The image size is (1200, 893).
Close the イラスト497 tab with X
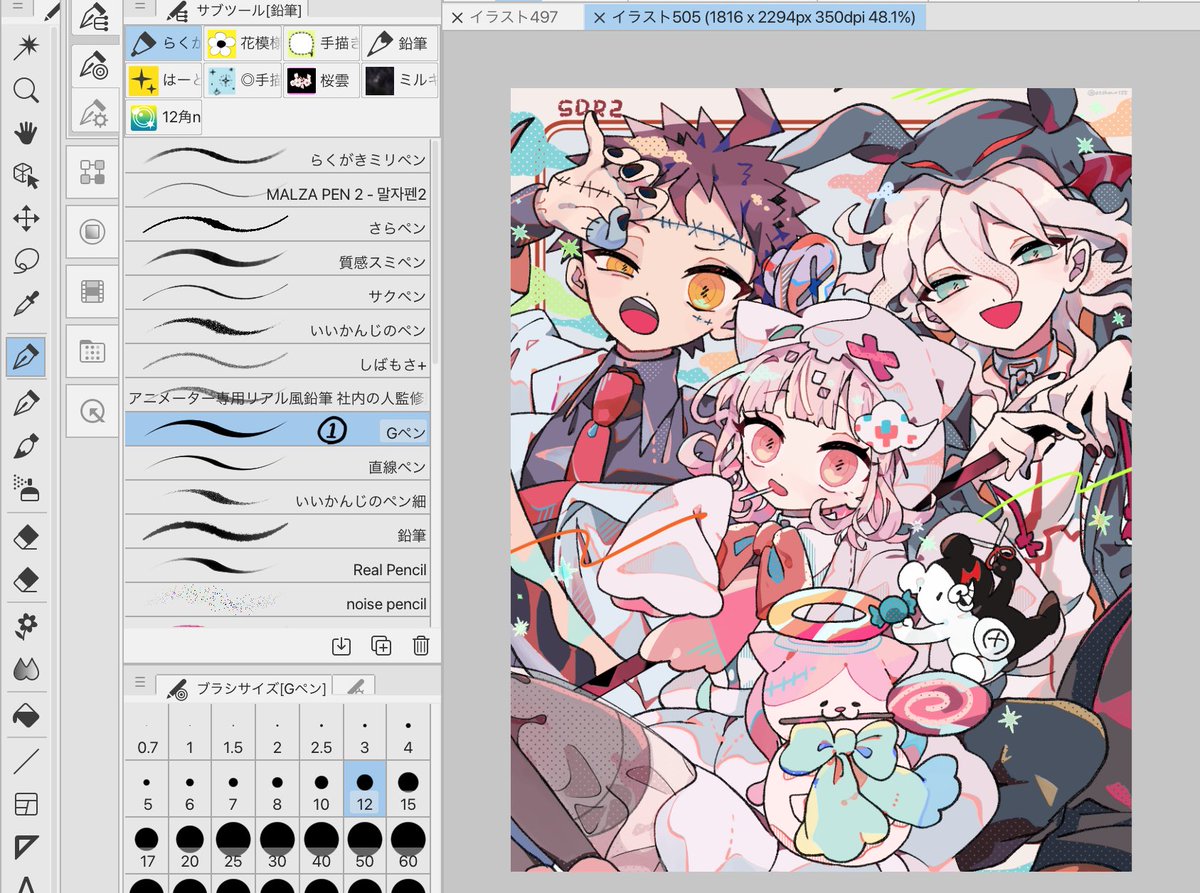[x=457, y=17]
